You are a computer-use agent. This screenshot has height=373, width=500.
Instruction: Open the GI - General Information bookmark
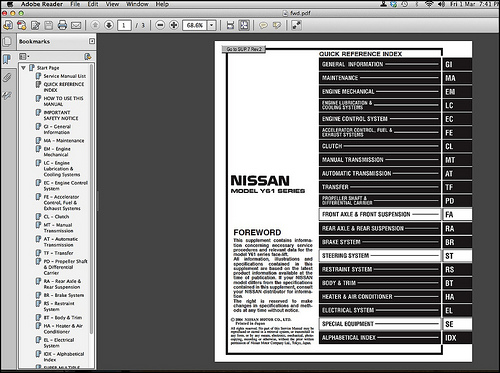[57, 129]
